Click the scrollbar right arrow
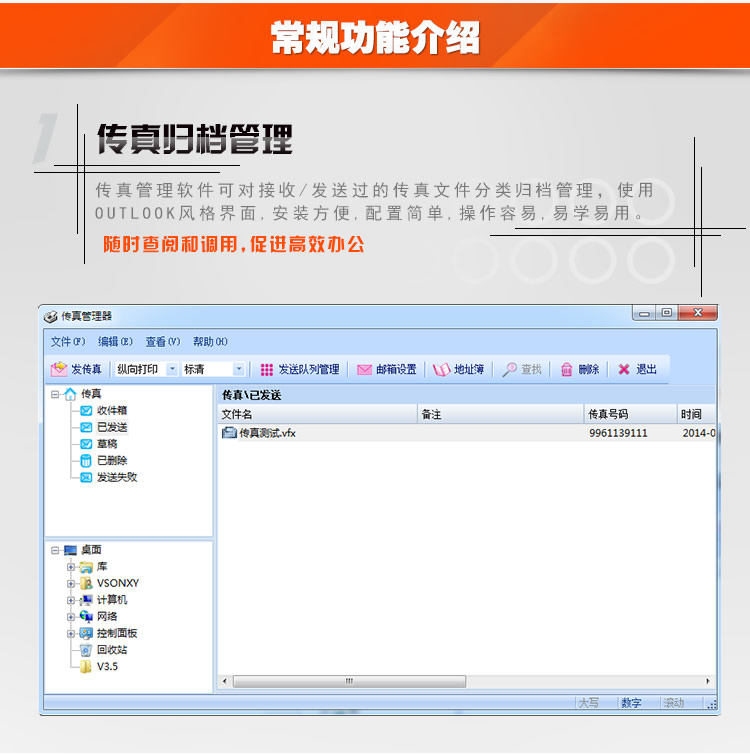 tap(708, 681)
